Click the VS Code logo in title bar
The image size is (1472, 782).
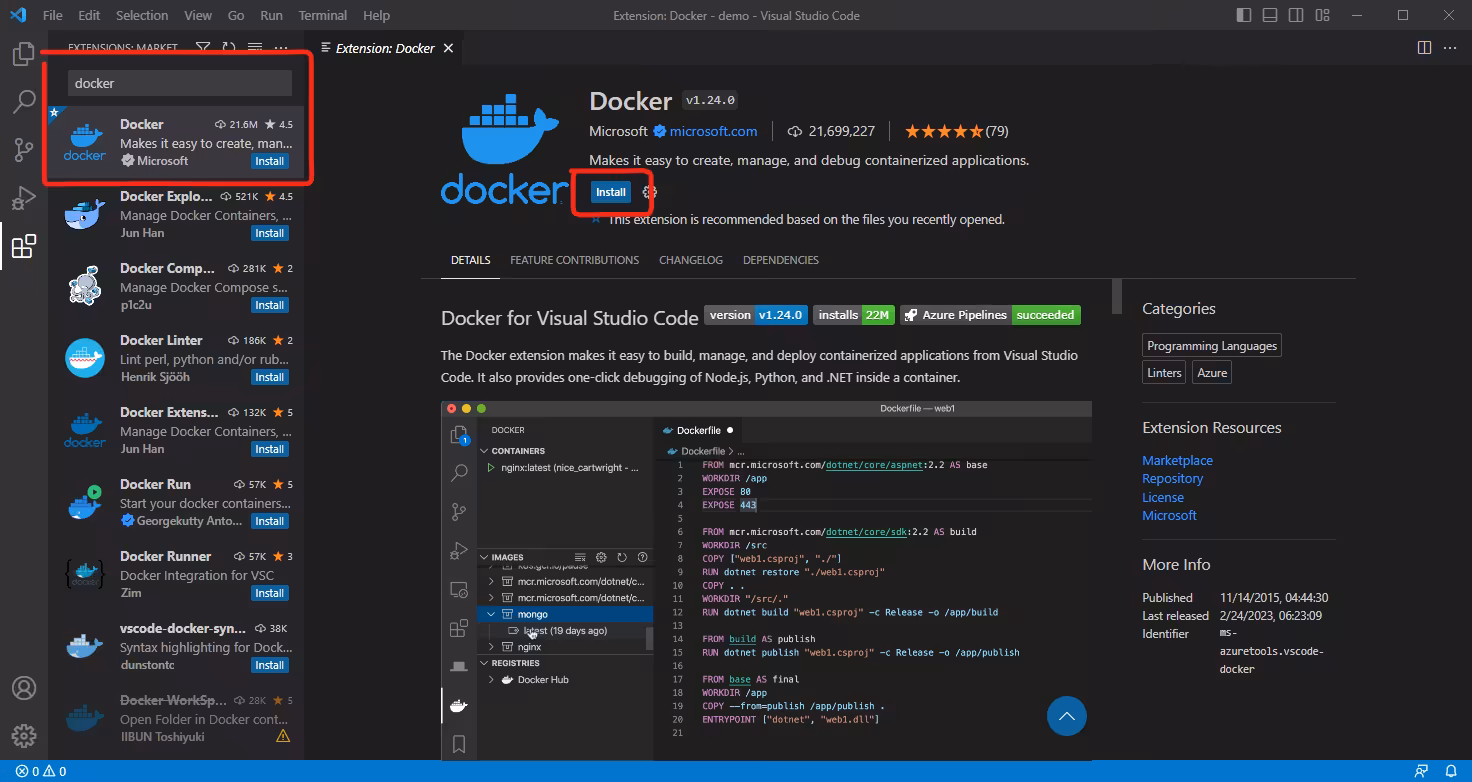tap(17, 15)
